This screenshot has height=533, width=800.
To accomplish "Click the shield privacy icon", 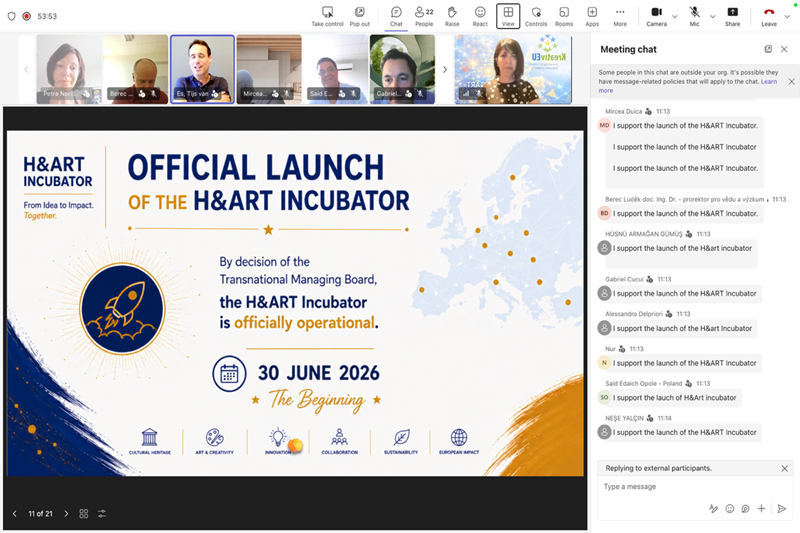I will 11,16.
